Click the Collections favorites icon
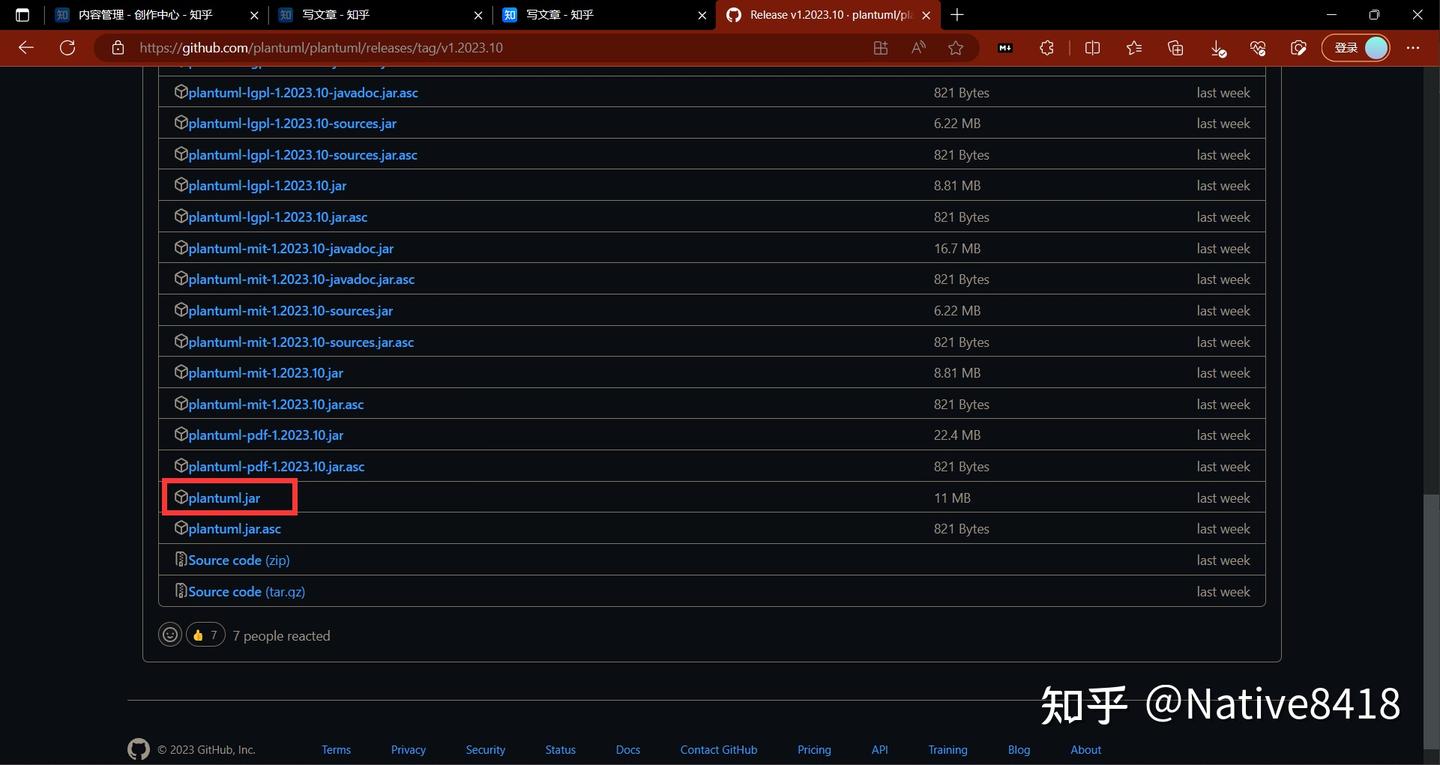 1175,47
